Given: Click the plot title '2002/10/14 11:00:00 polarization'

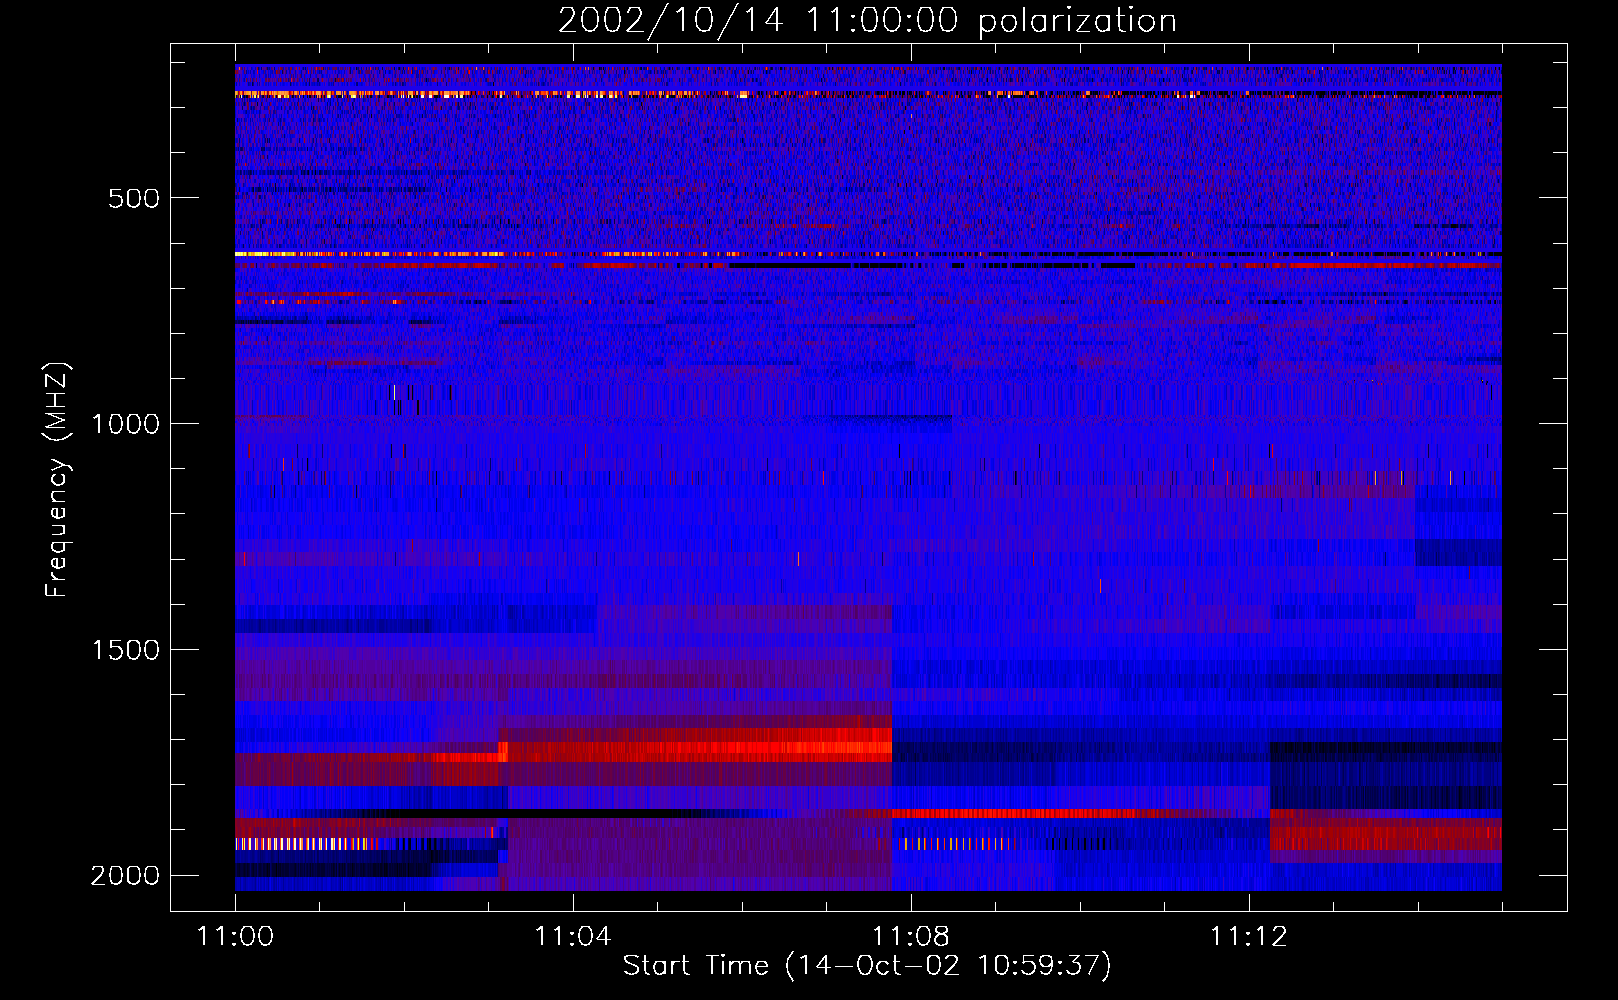Looking at the screenshot, I should point(867,21).
